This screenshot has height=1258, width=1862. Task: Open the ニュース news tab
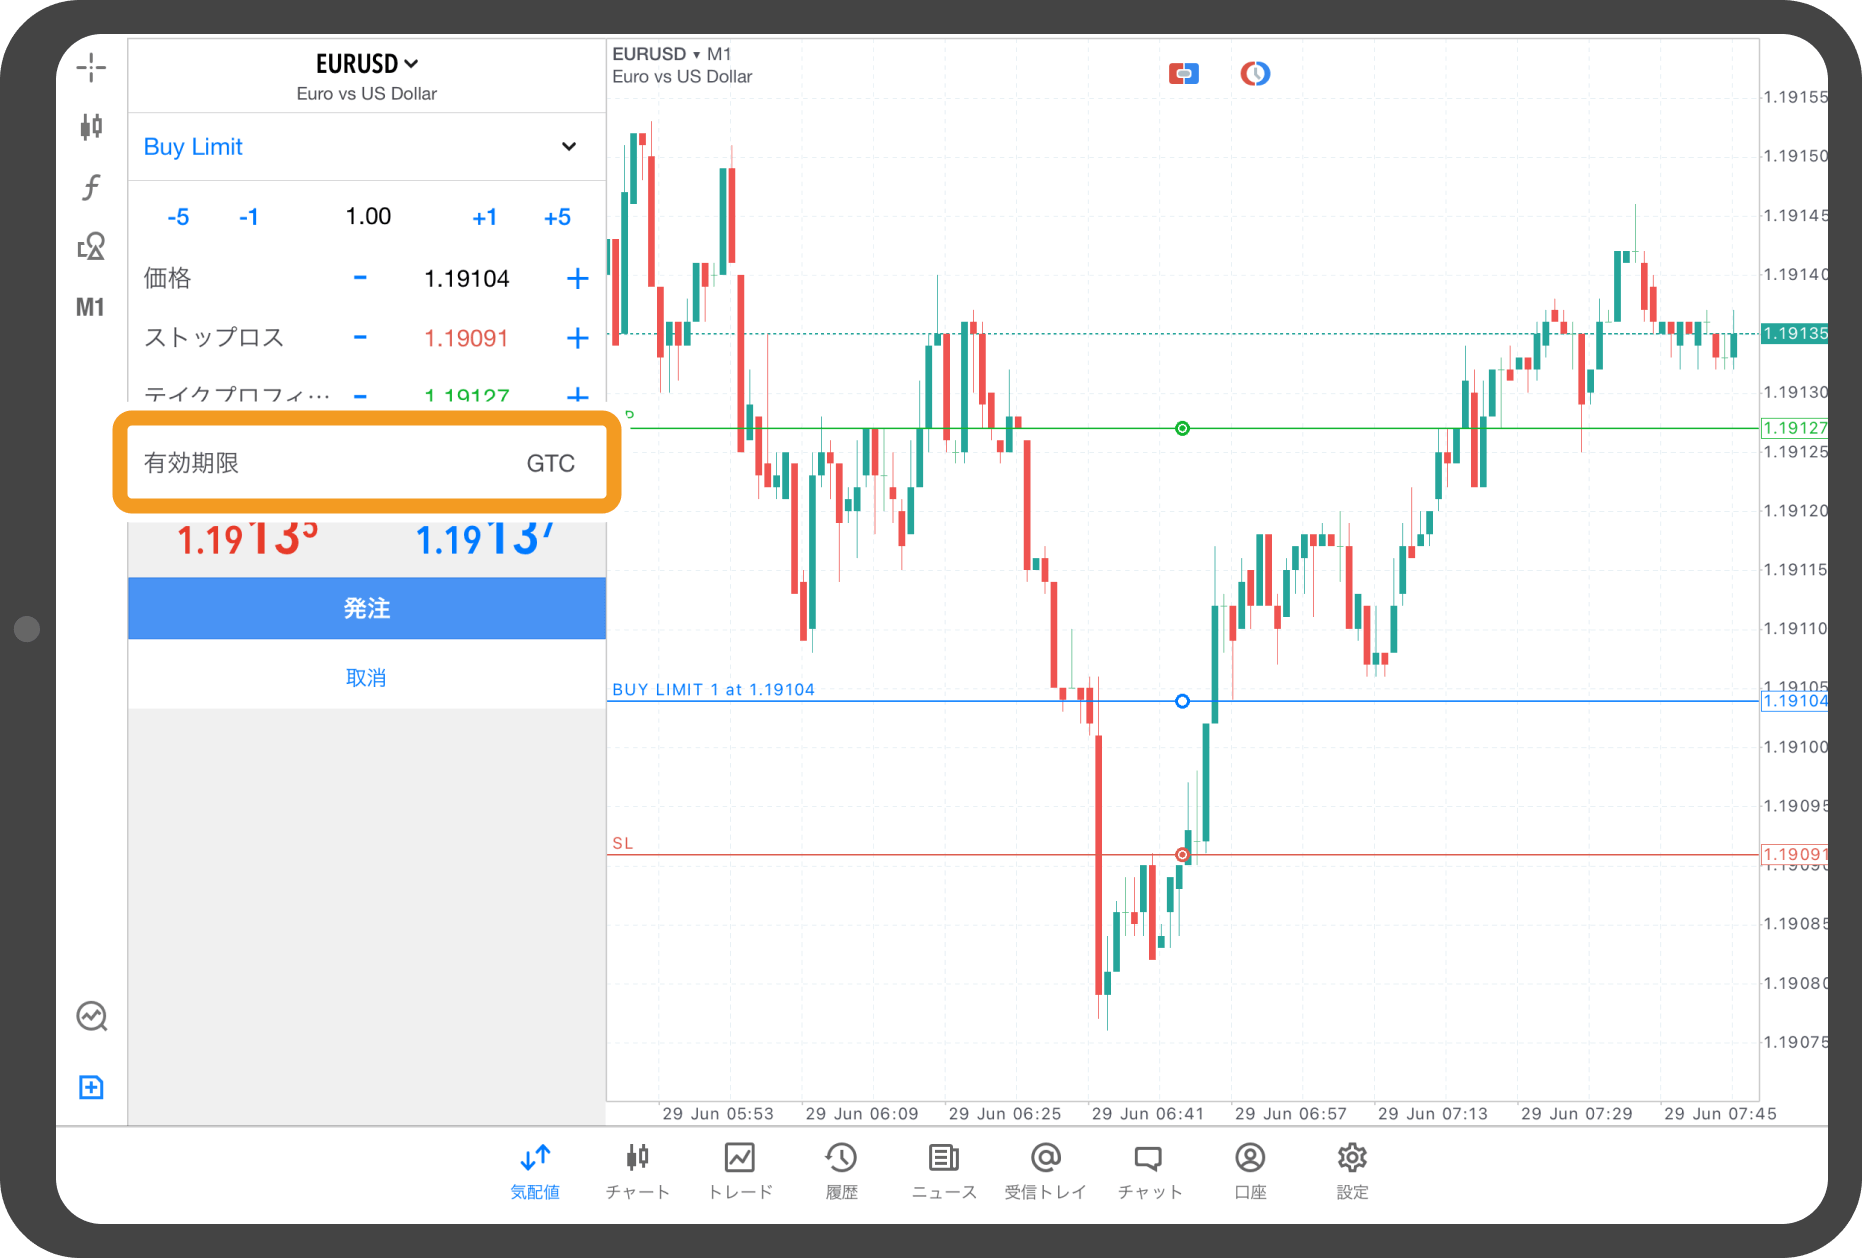[944, 1171]
